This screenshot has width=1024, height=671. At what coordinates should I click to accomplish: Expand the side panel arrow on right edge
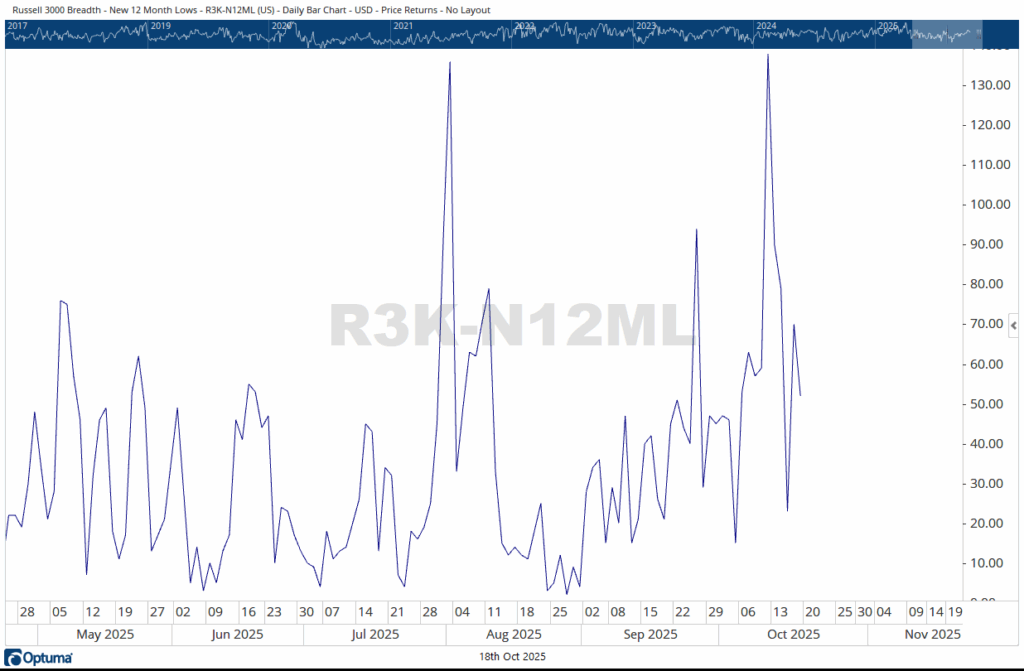(1013, 326)
